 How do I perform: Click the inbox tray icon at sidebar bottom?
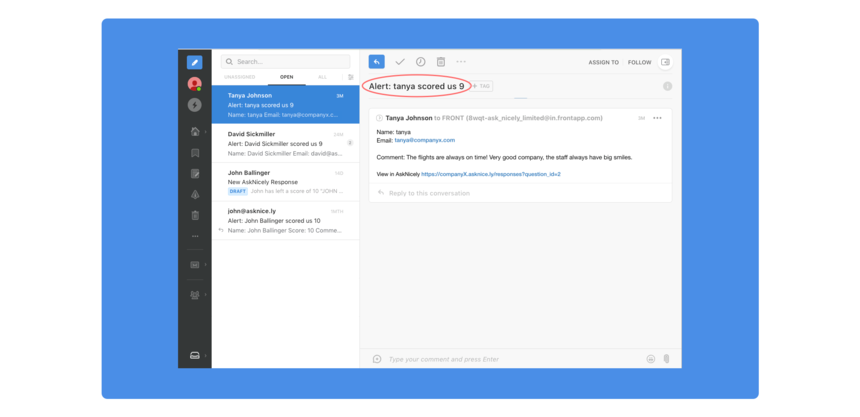pos(195,356)
